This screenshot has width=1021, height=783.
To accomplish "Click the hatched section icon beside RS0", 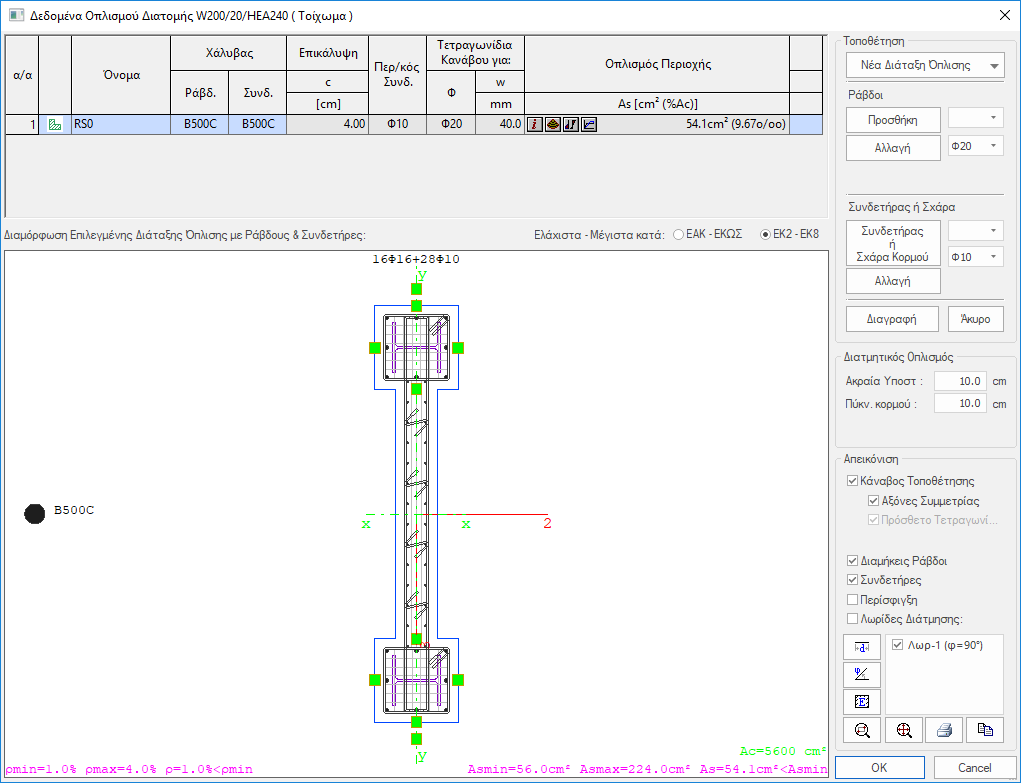I will (x=55, y=125).
